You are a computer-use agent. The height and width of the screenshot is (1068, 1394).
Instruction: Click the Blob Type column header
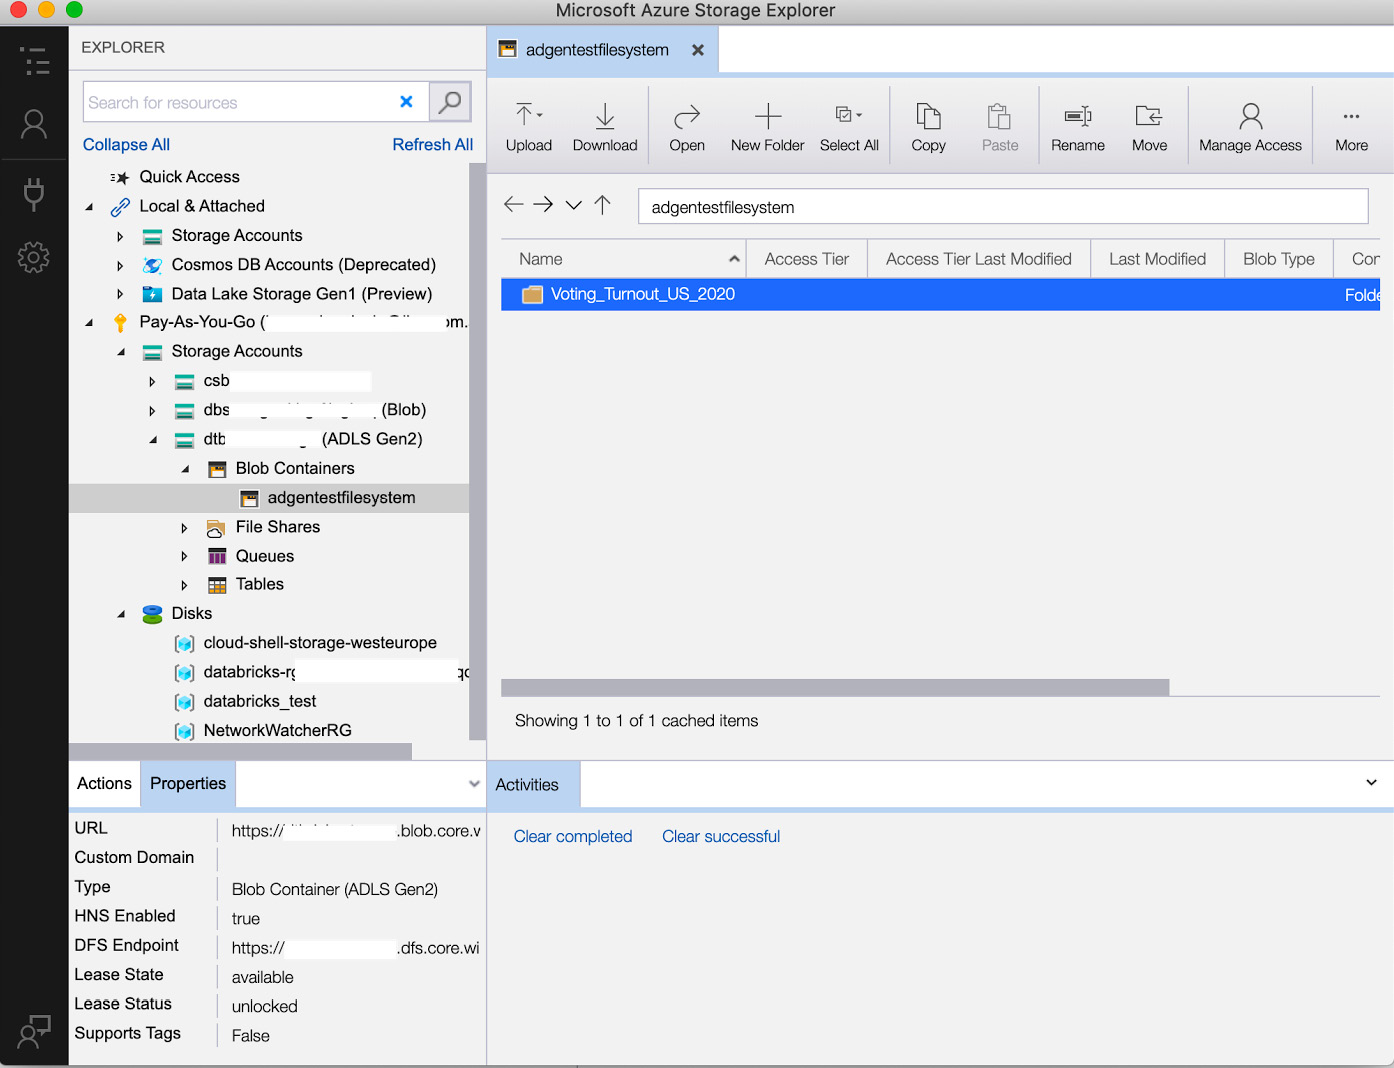click(x=1279, y=259)
